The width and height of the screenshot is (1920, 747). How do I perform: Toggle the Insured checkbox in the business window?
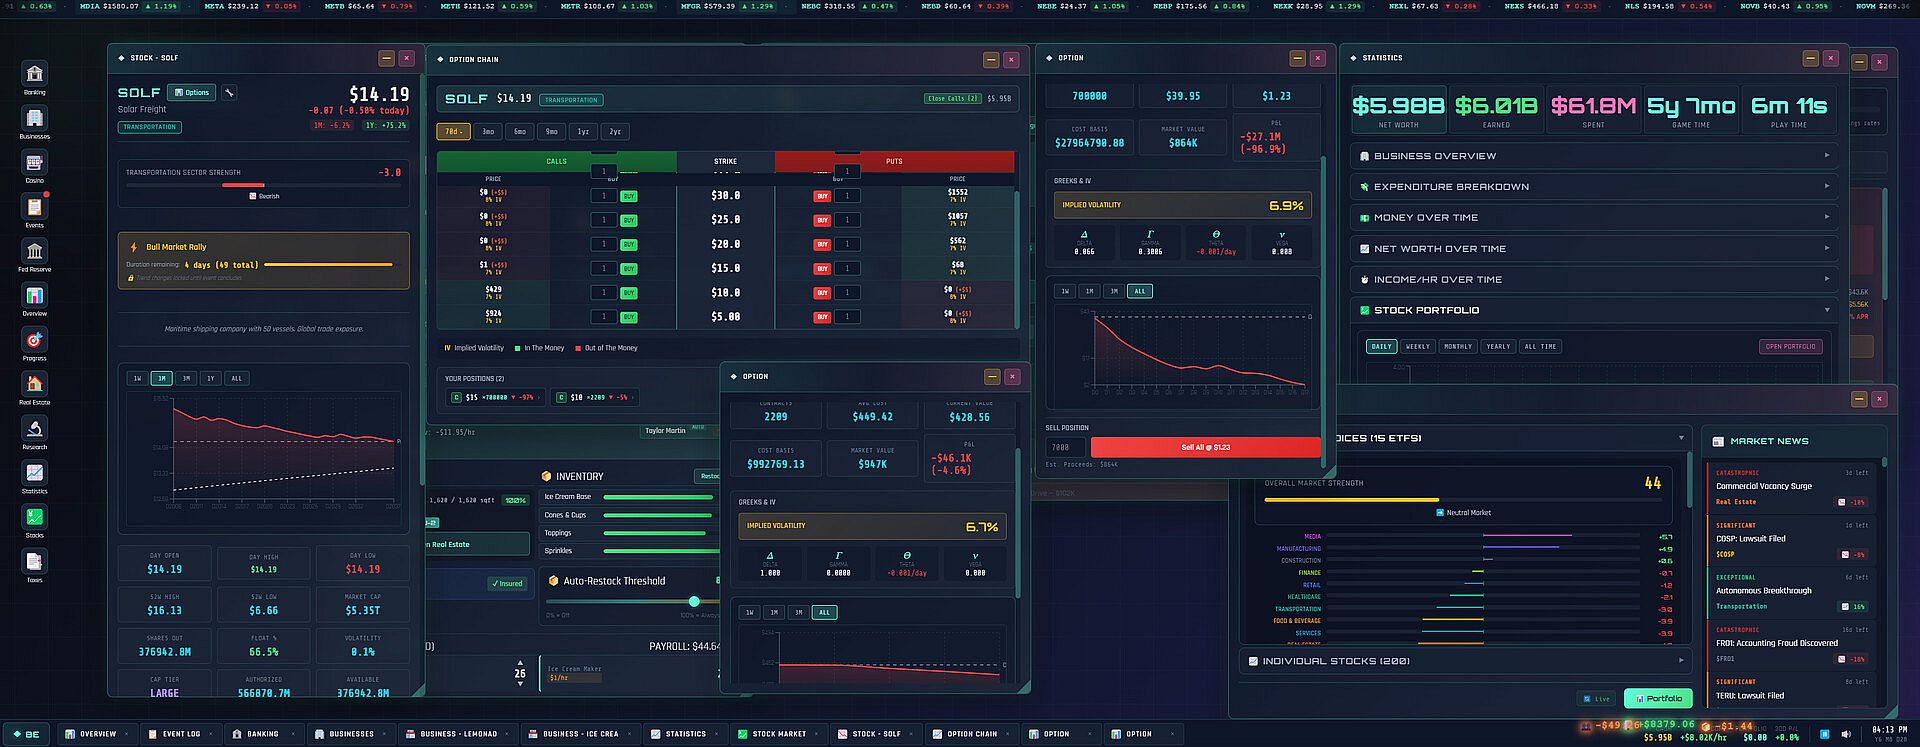click(x=507, y=583)
